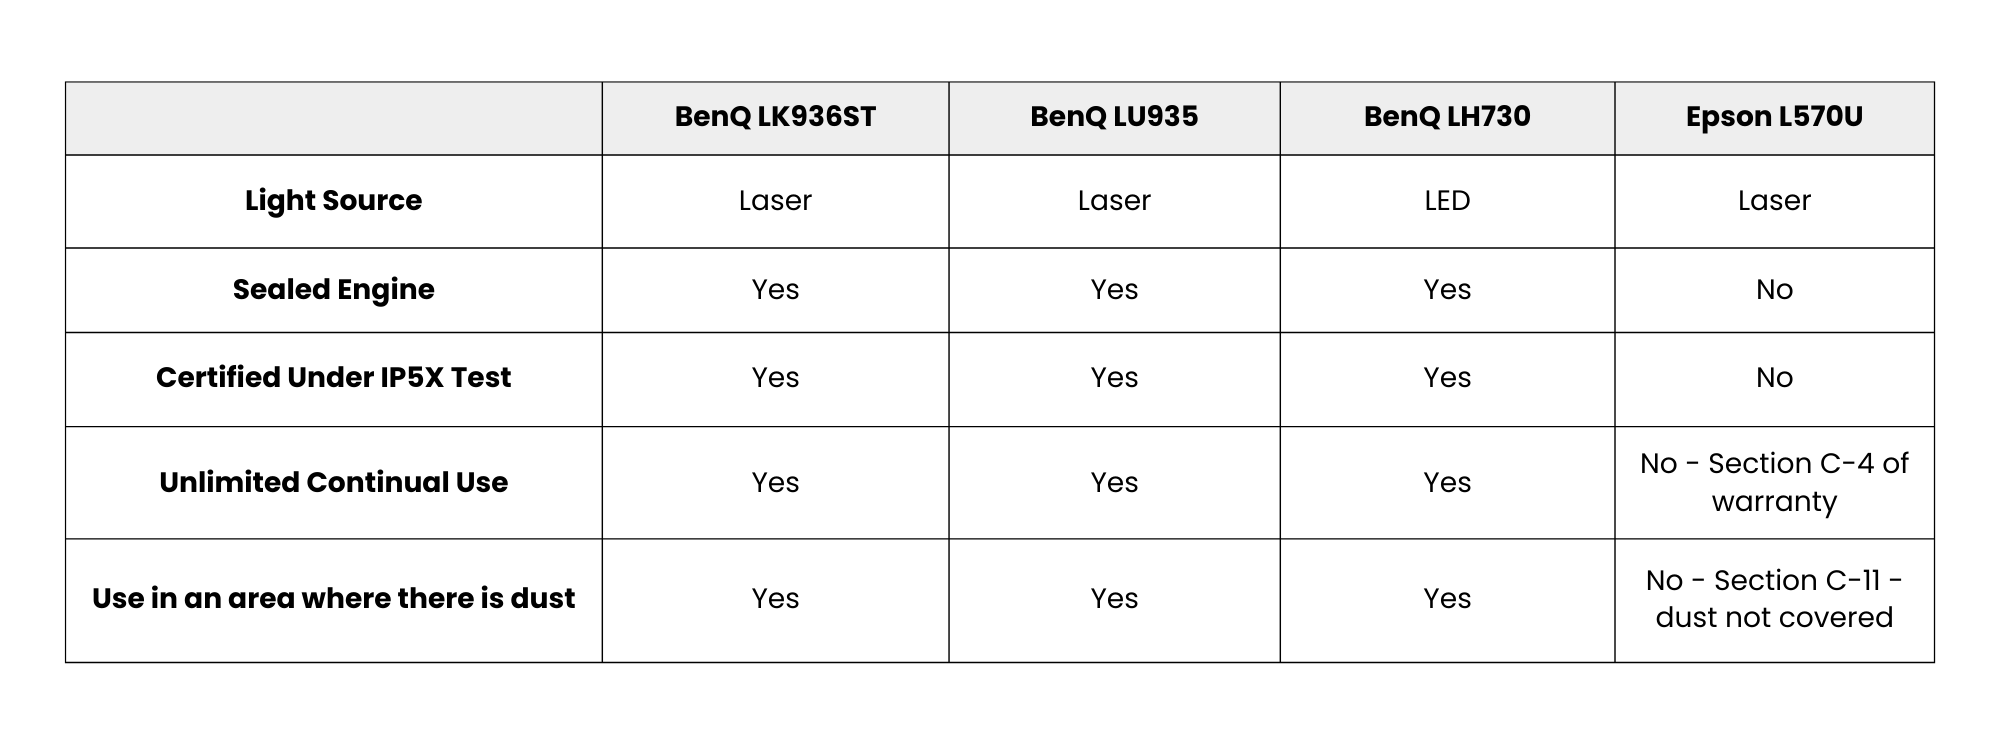Select the BenQ LU935 column header
This screenshot has height=749, width=2000.
click(1114, 117)
